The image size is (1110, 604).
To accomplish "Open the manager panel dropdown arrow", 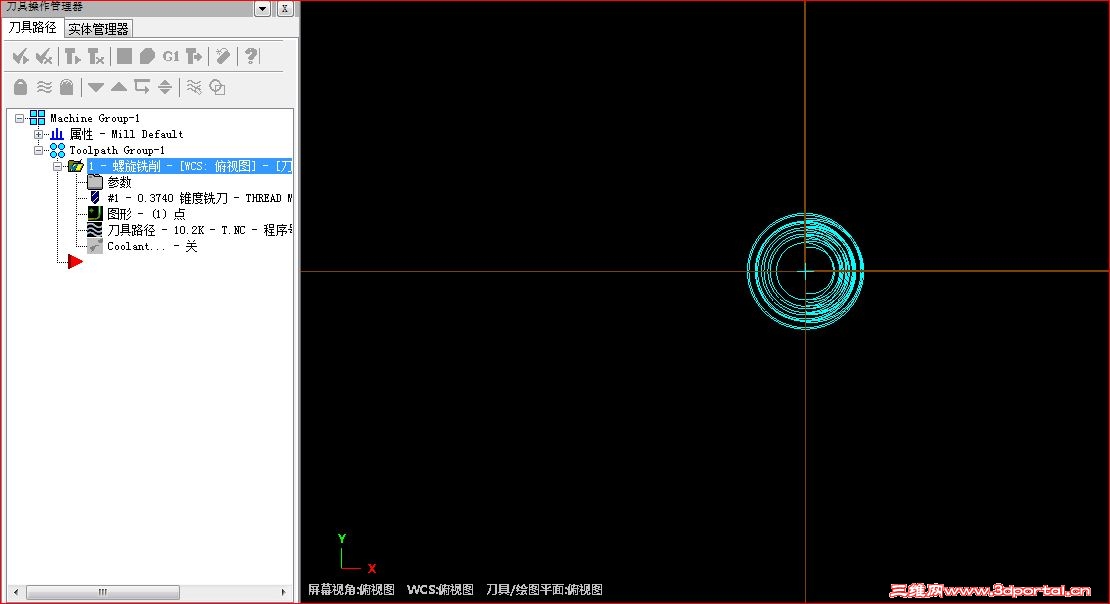I will pos(263,8).
